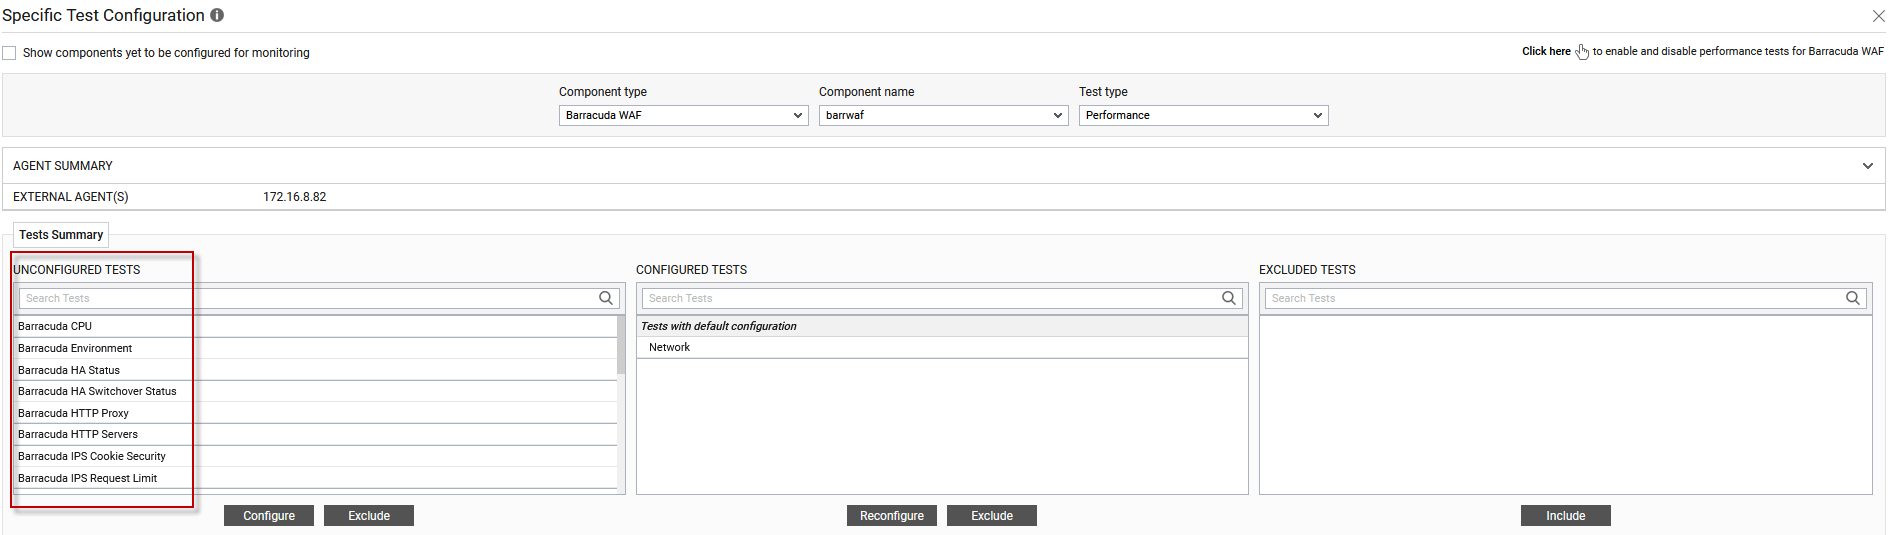This screenshot has height=535, width=1889.
Task: Open the Test type dropdown
Action: (x=1203, y=116)
